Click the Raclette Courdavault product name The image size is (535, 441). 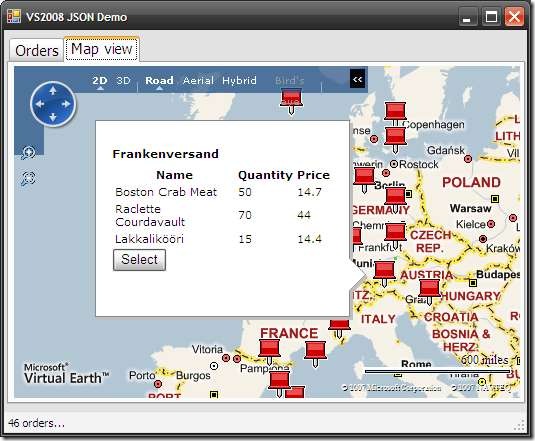150,215
